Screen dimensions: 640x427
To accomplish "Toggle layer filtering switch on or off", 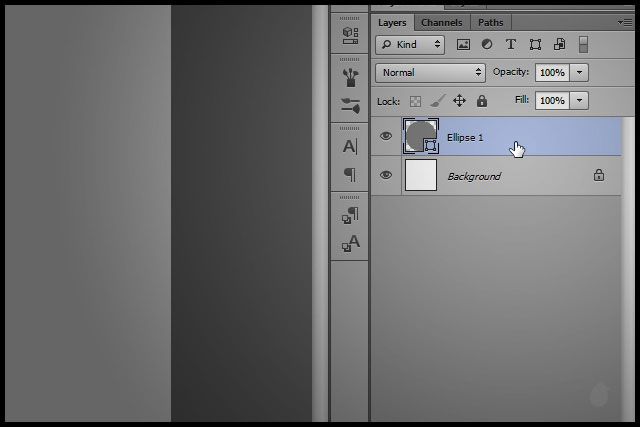I will (x=584, y=45).
